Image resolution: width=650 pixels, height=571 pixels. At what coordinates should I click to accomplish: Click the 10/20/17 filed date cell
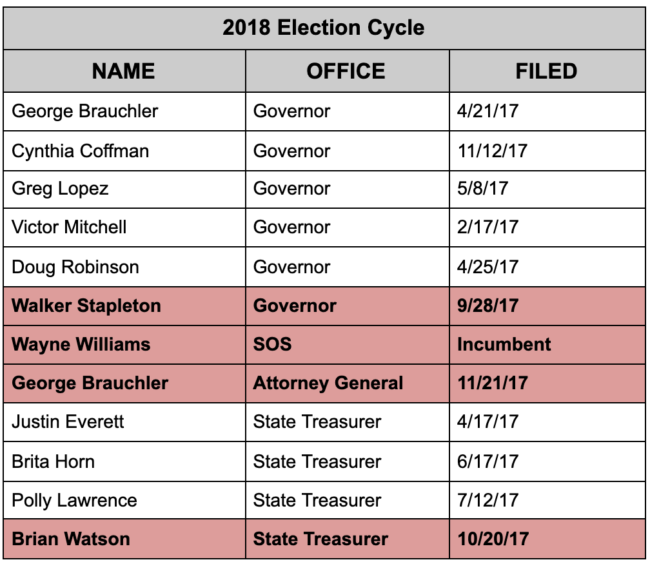(x=493, y=539)
